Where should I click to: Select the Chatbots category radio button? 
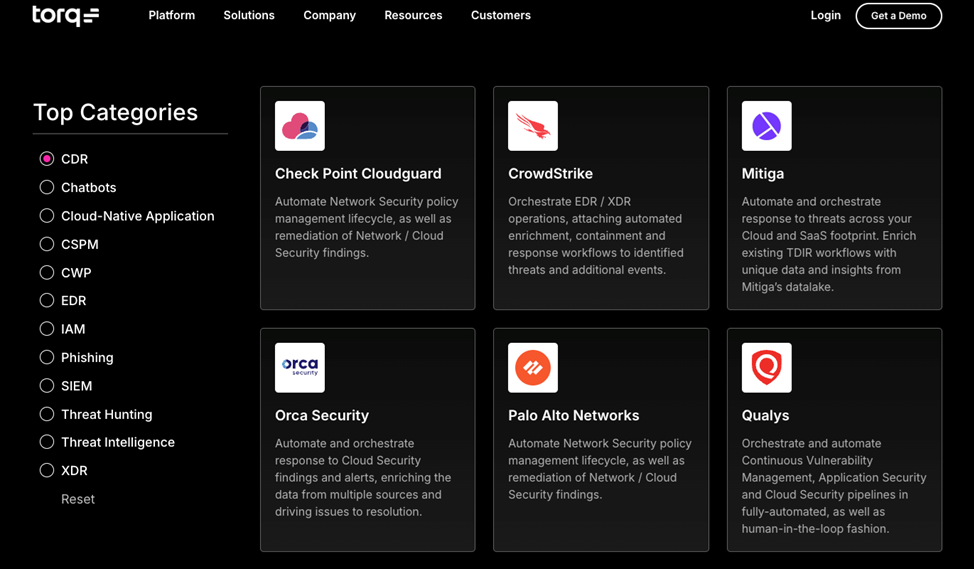pyautogui.click(x=47, y=187)
